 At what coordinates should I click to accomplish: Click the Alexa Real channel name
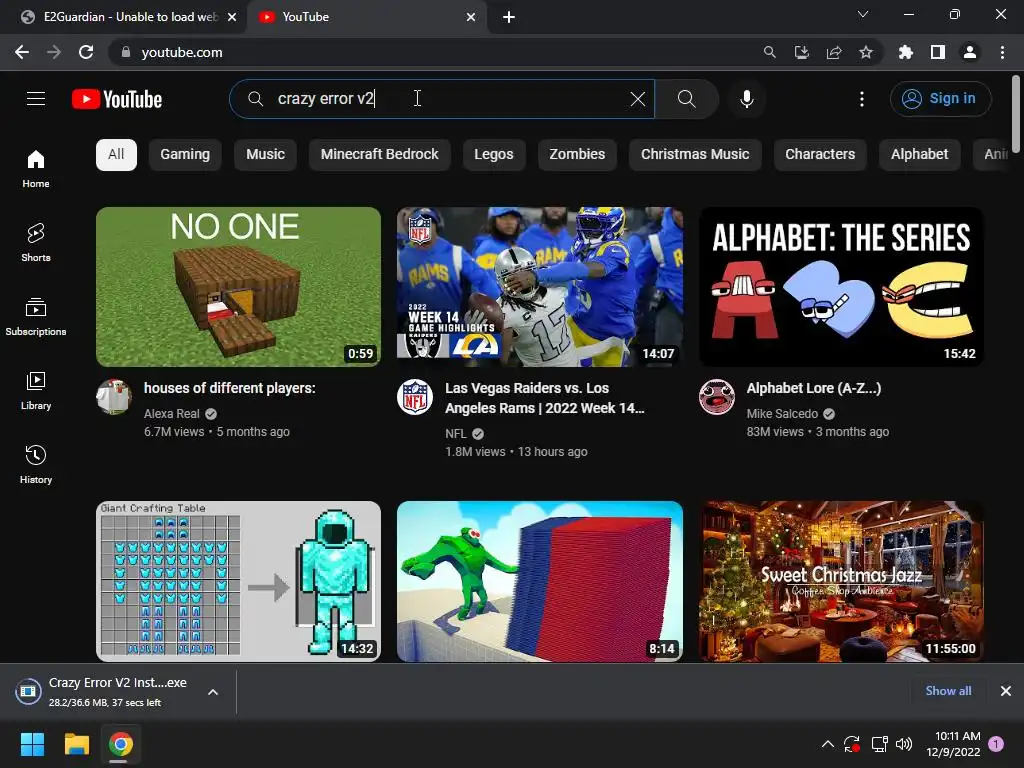tap(172, 413)
